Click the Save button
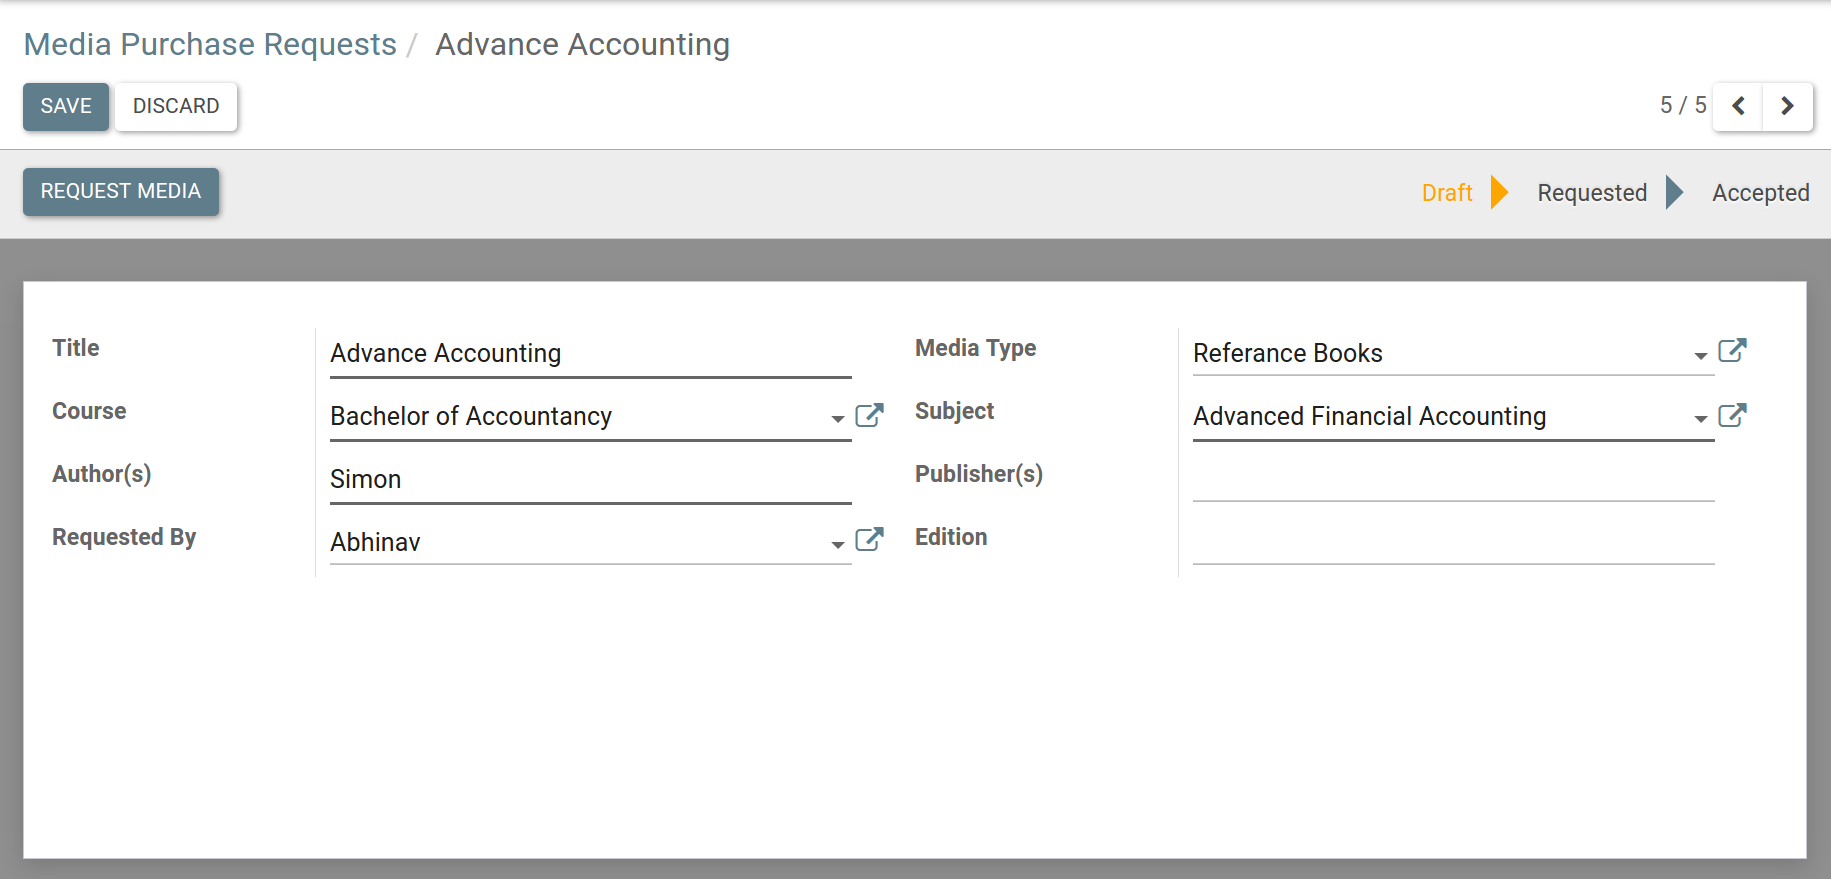Viewport: 1831px width, 879px height. pyautogui.click(x=66, y=106)
